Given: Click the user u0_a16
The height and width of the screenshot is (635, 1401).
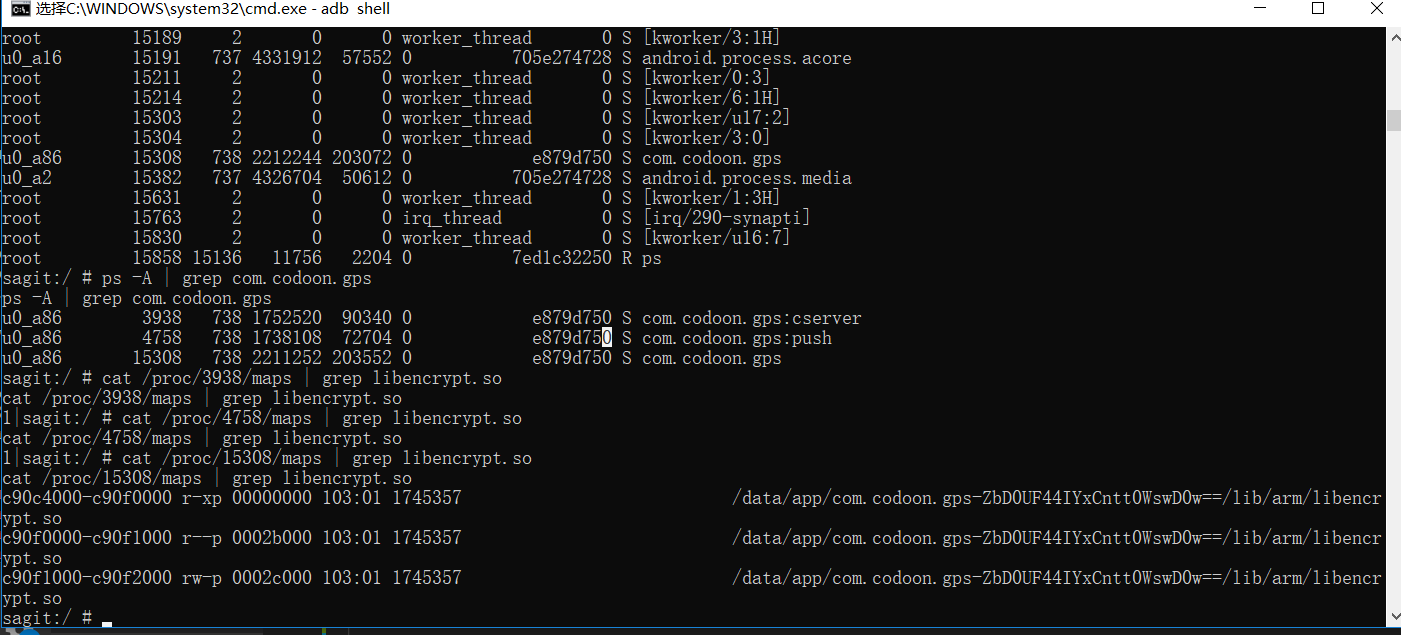Looking at the screenshot, I should (x=32, y=58).
